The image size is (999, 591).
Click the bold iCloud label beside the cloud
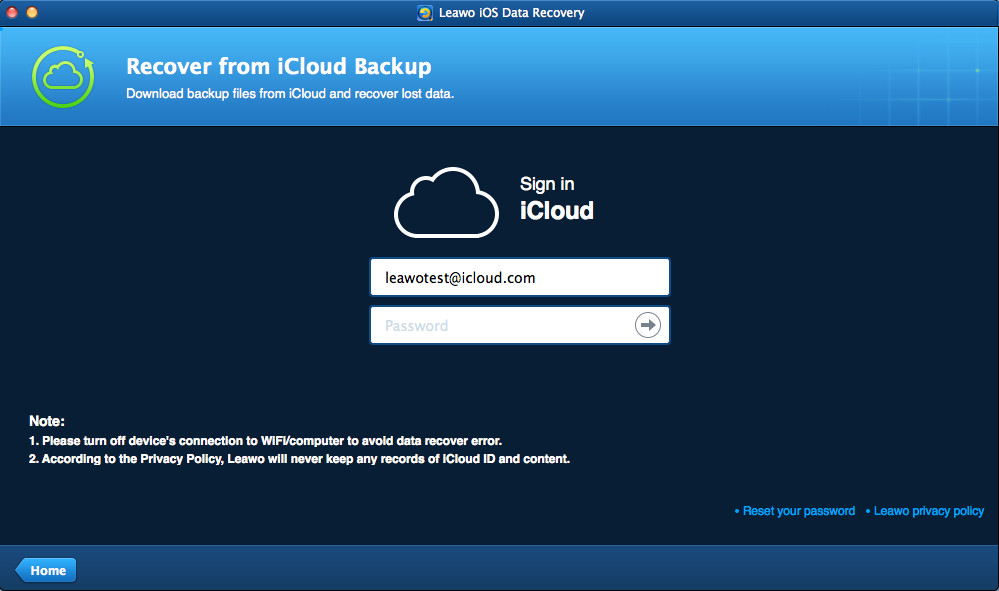[556, 211]
